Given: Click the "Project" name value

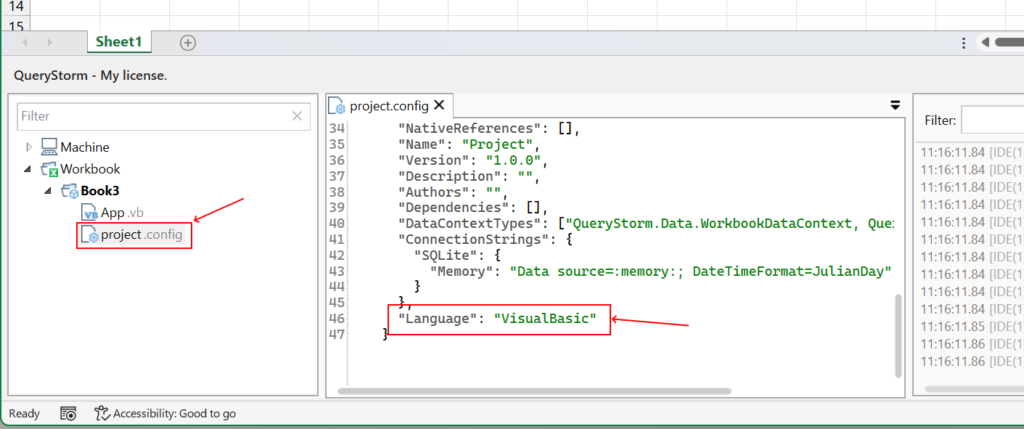Looking at the screenshot, I should (x=498, y=144).
